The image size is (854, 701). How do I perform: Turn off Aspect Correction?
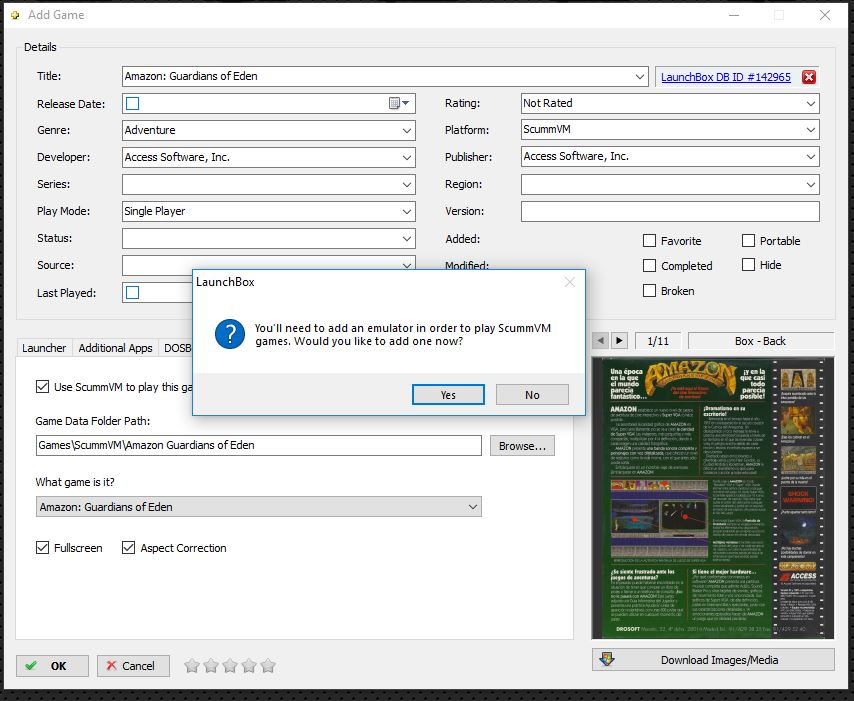coord(128,547)
